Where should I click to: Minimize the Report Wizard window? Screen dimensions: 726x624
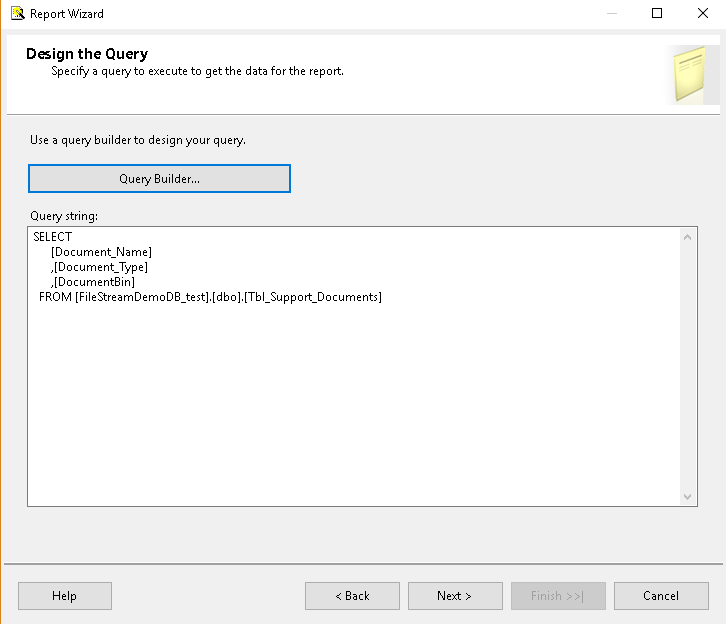611,14
